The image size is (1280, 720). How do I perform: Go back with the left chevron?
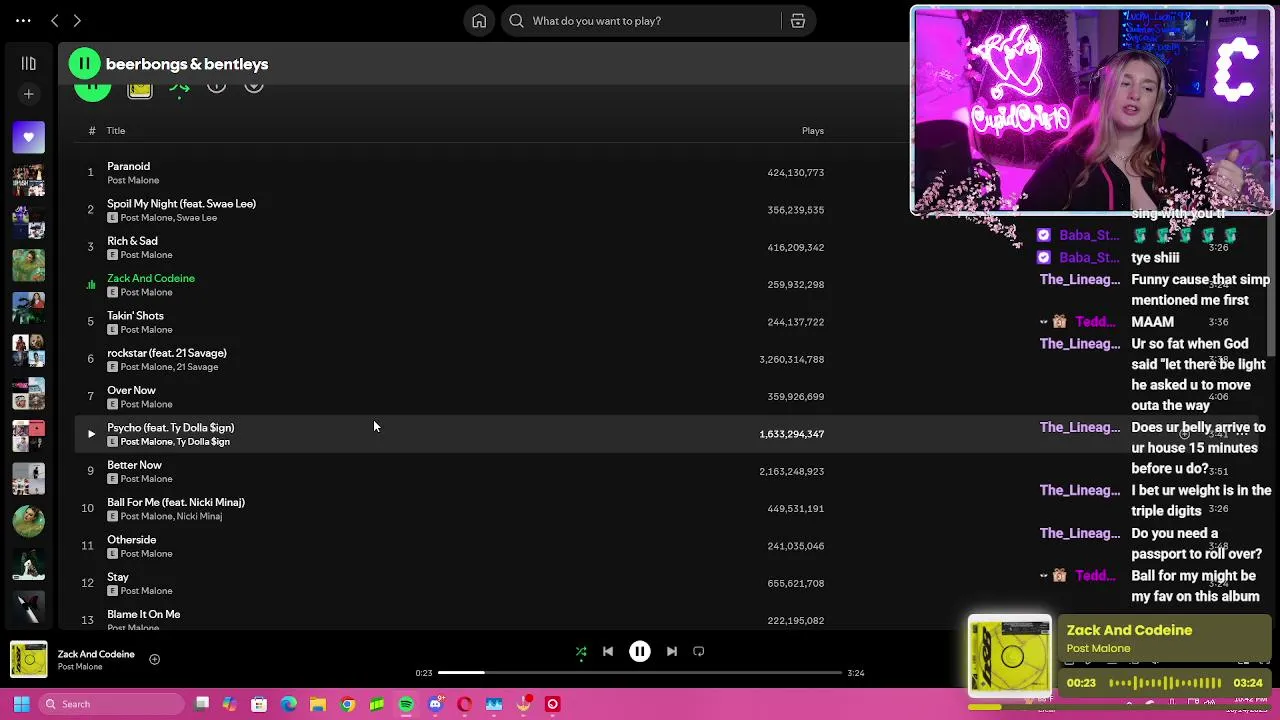[55, 20]
